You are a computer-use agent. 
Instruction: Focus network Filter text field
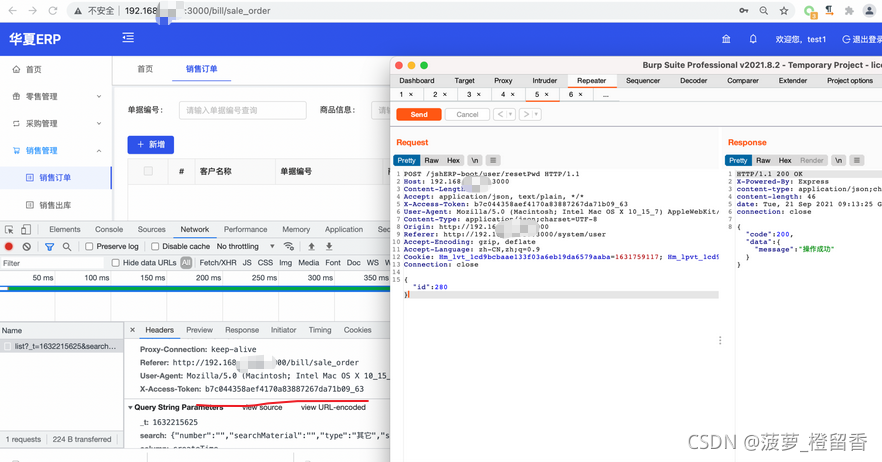click(x=53, y=263)
